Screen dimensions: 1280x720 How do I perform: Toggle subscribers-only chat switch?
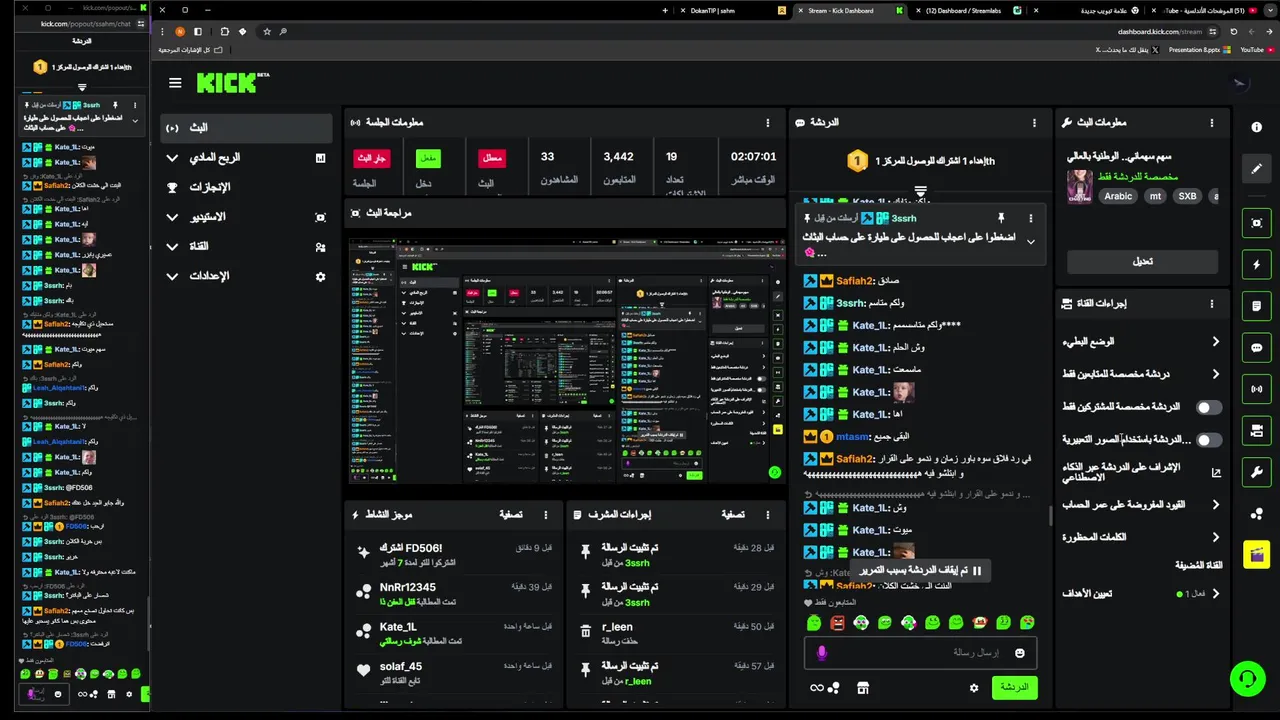(x=1209, y=407)
